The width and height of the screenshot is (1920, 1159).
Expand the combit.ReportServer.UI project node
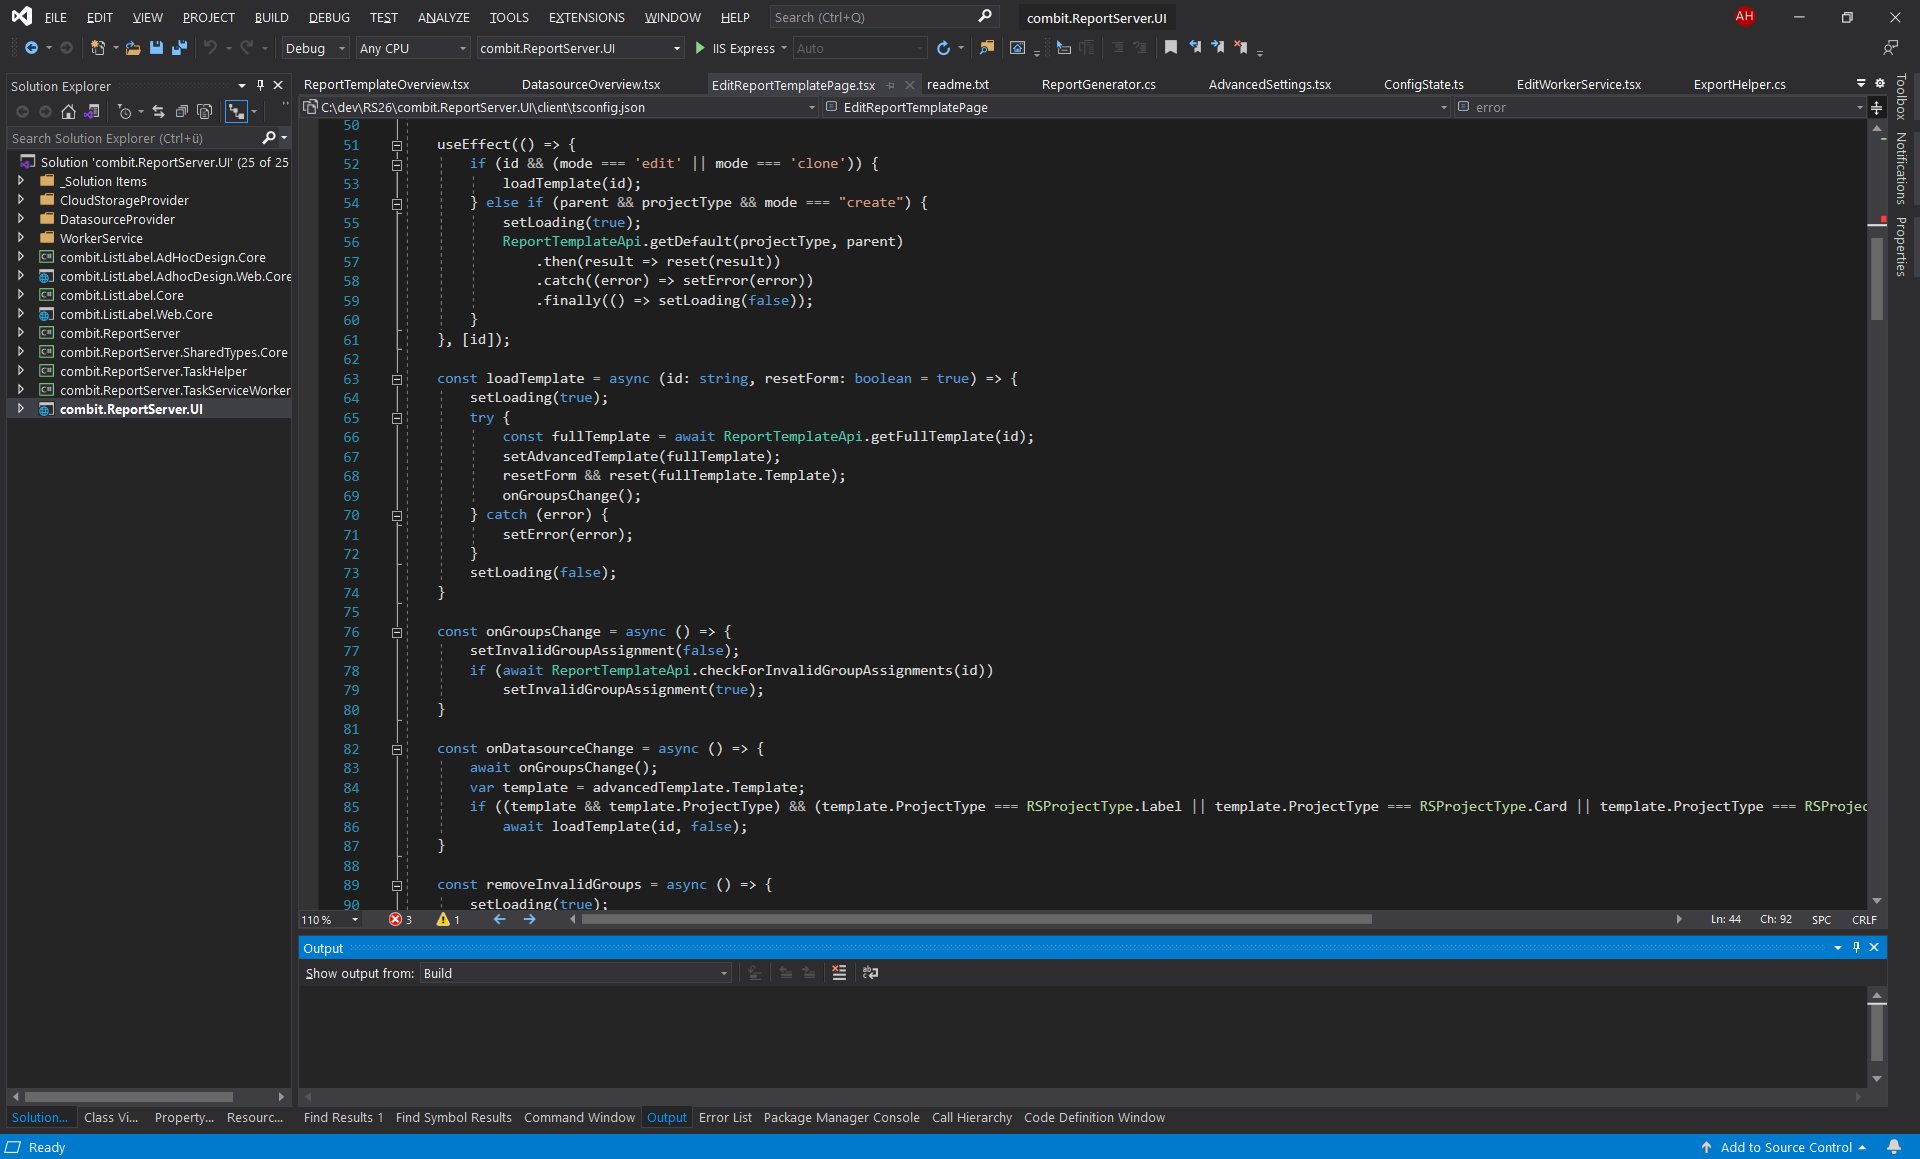pyautogui.click(x=18, y=409)
